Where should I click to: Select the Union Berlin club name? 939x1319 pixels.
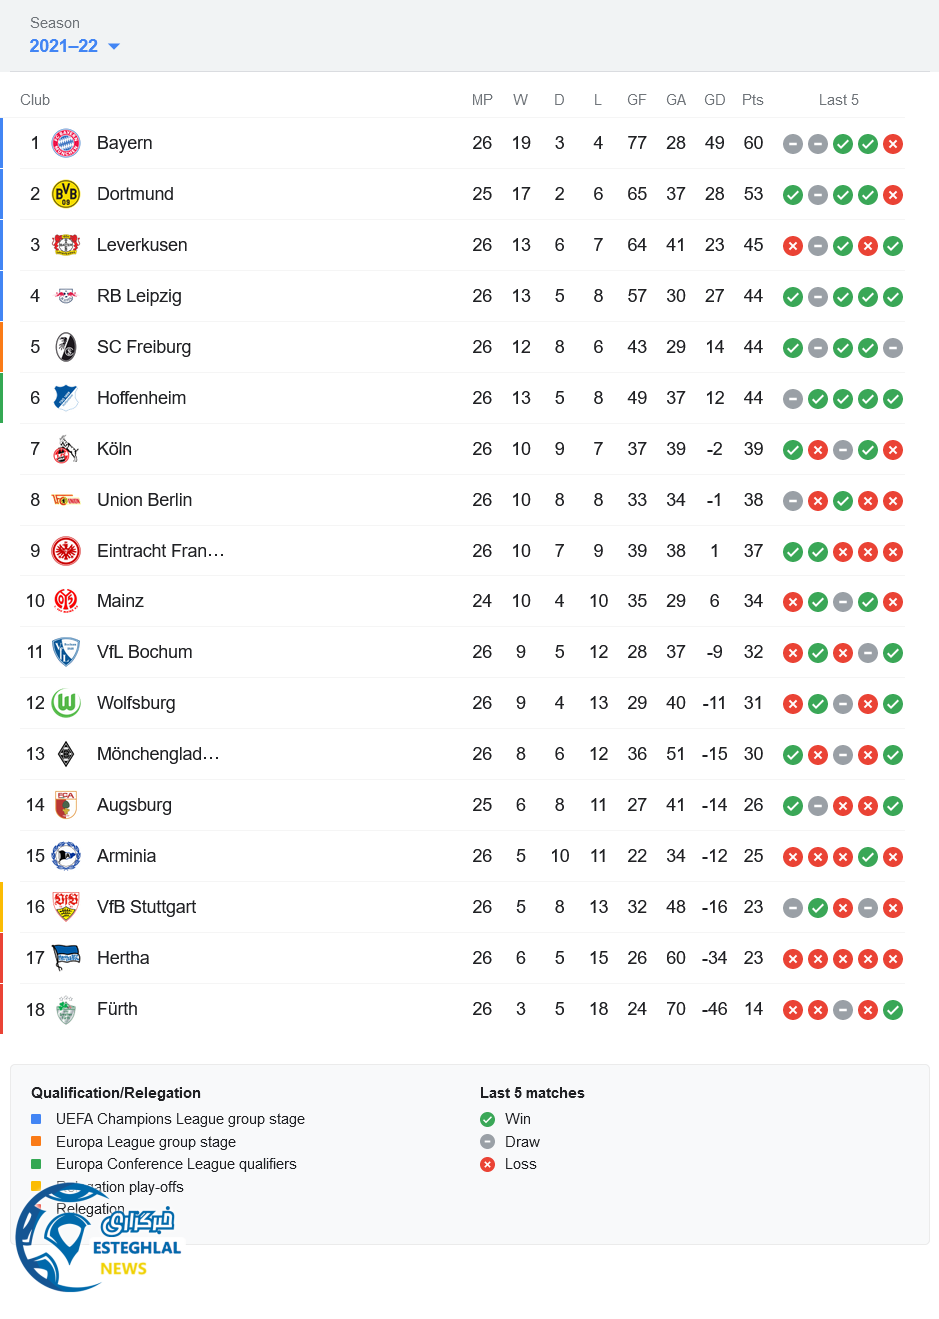144,500
